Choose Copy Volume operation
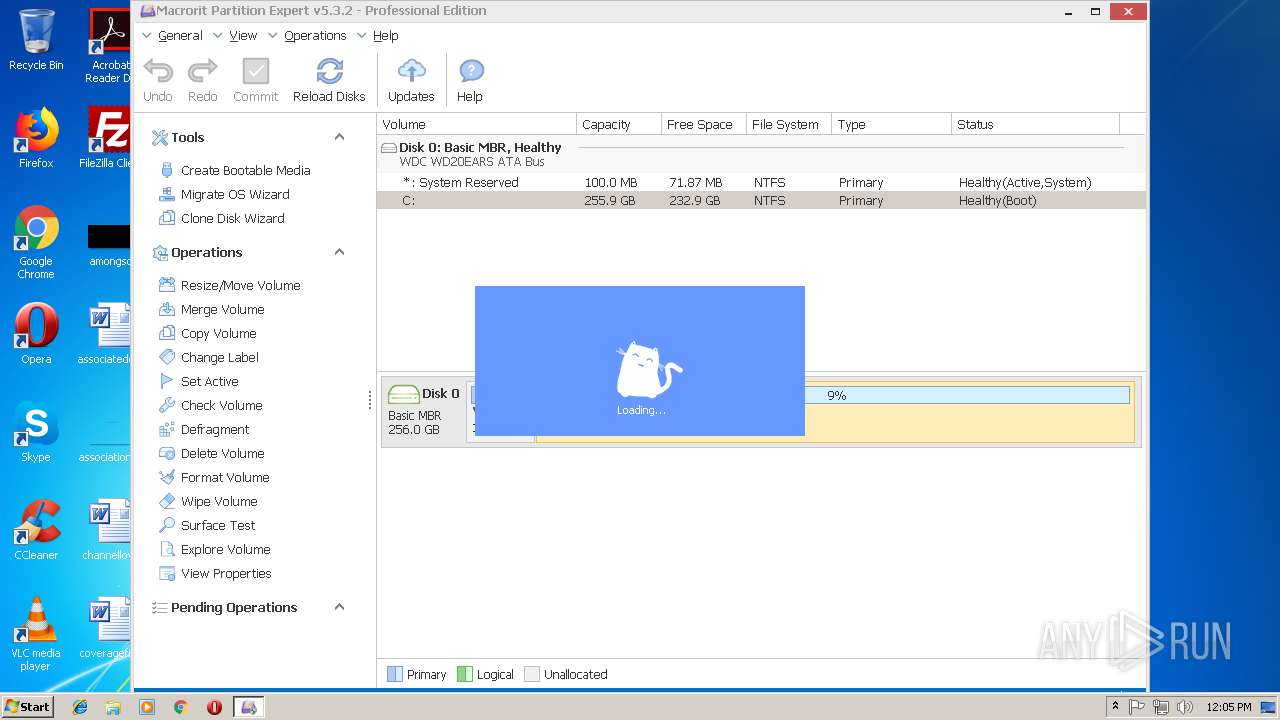Viewport: 1280px width, 720px height. [218, 333]
